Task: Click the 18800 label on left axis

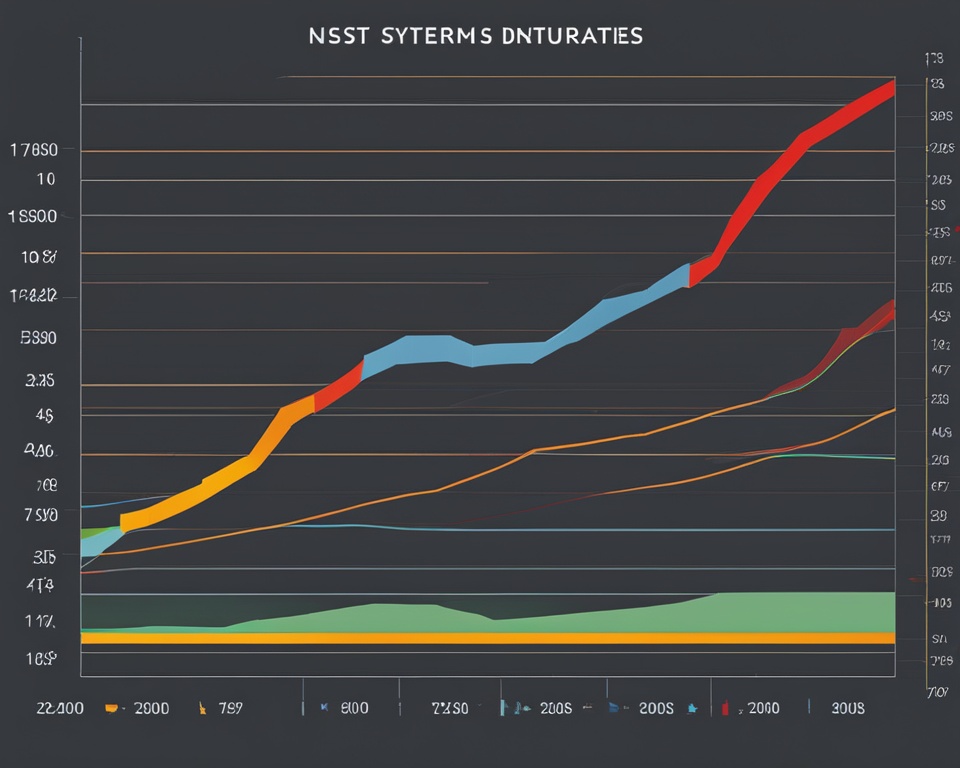Action: point(32,216)
